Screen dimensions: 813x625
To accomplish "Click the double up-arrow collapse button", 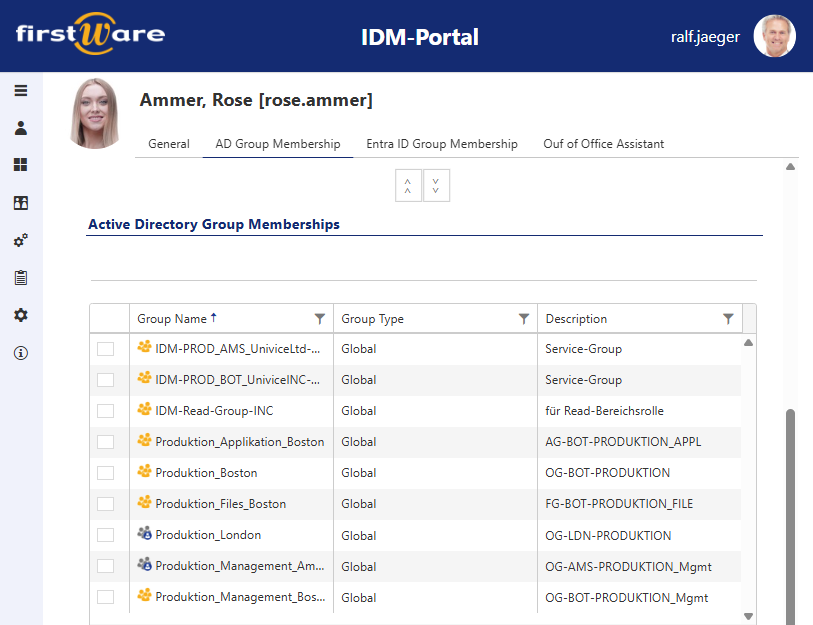I will click(408, 185).
